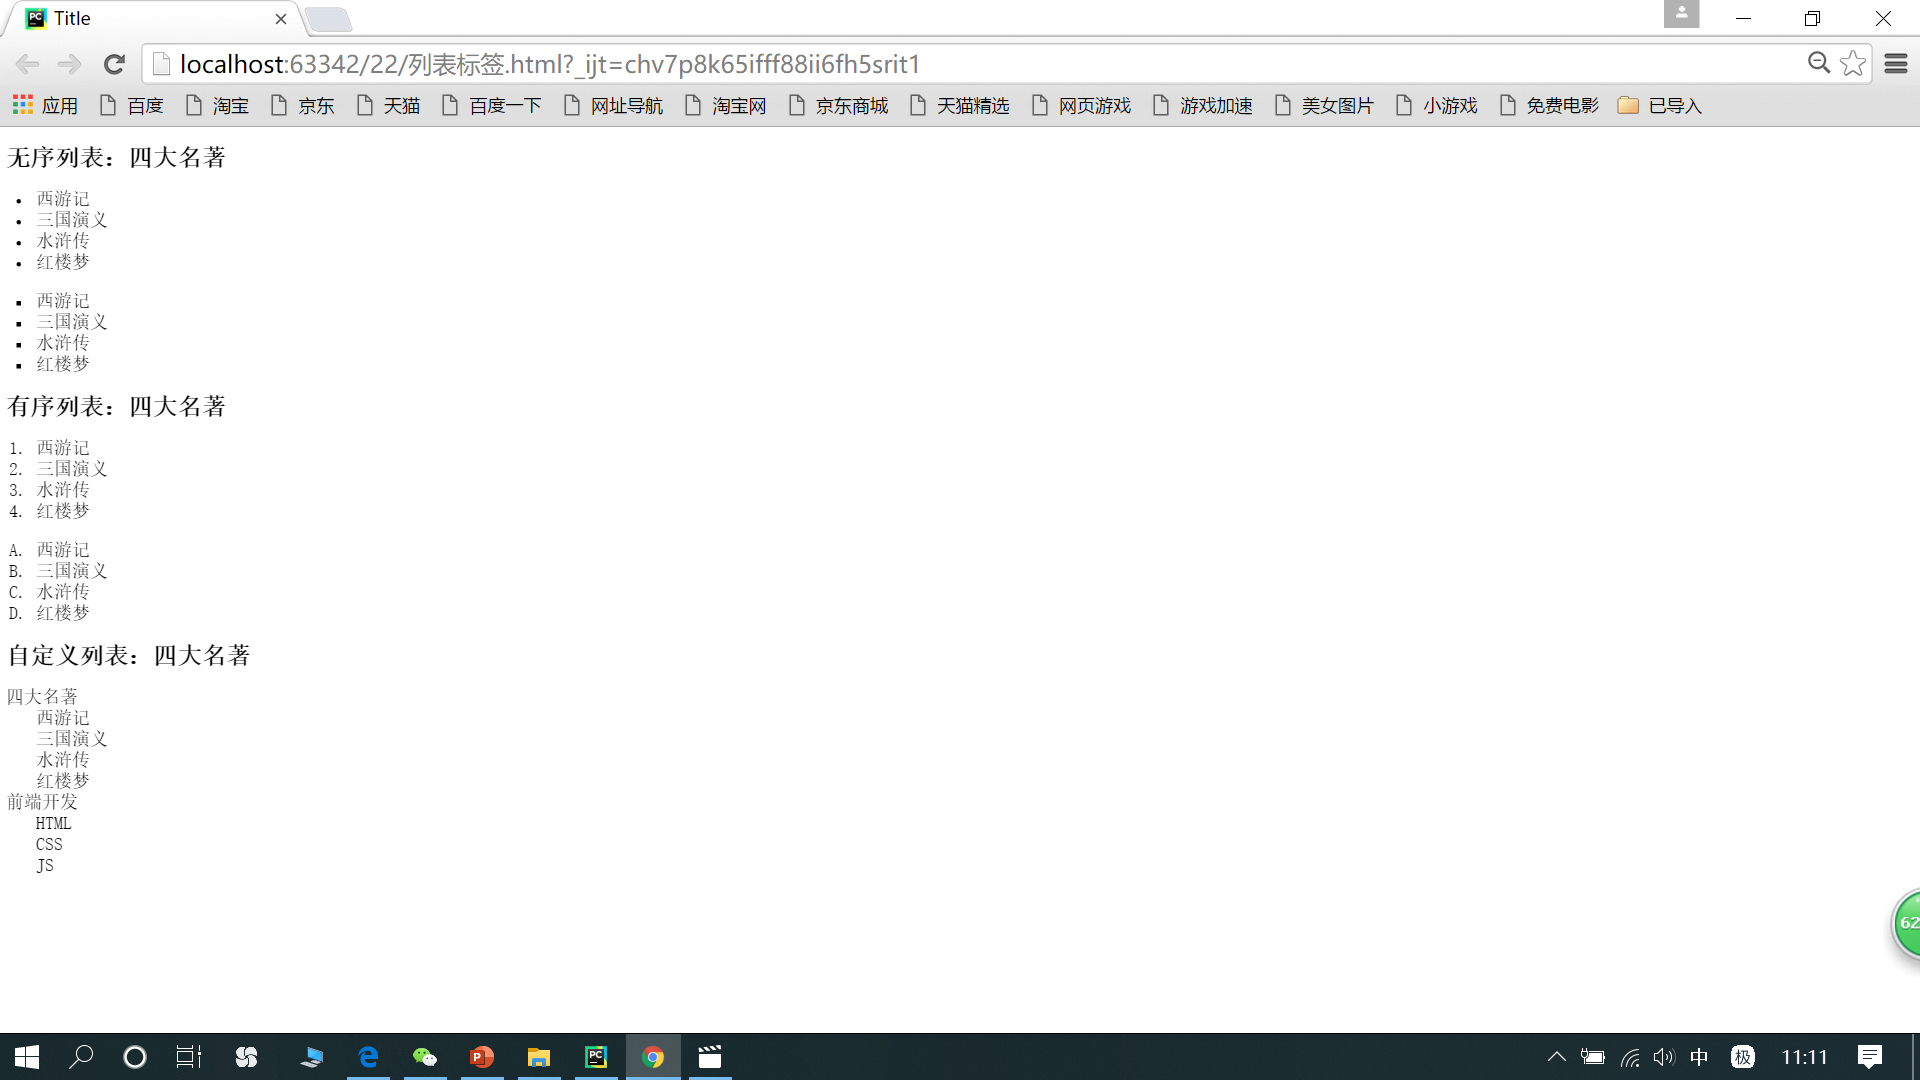Bookmark this page with the star icon

click(x=1853, y=64)
